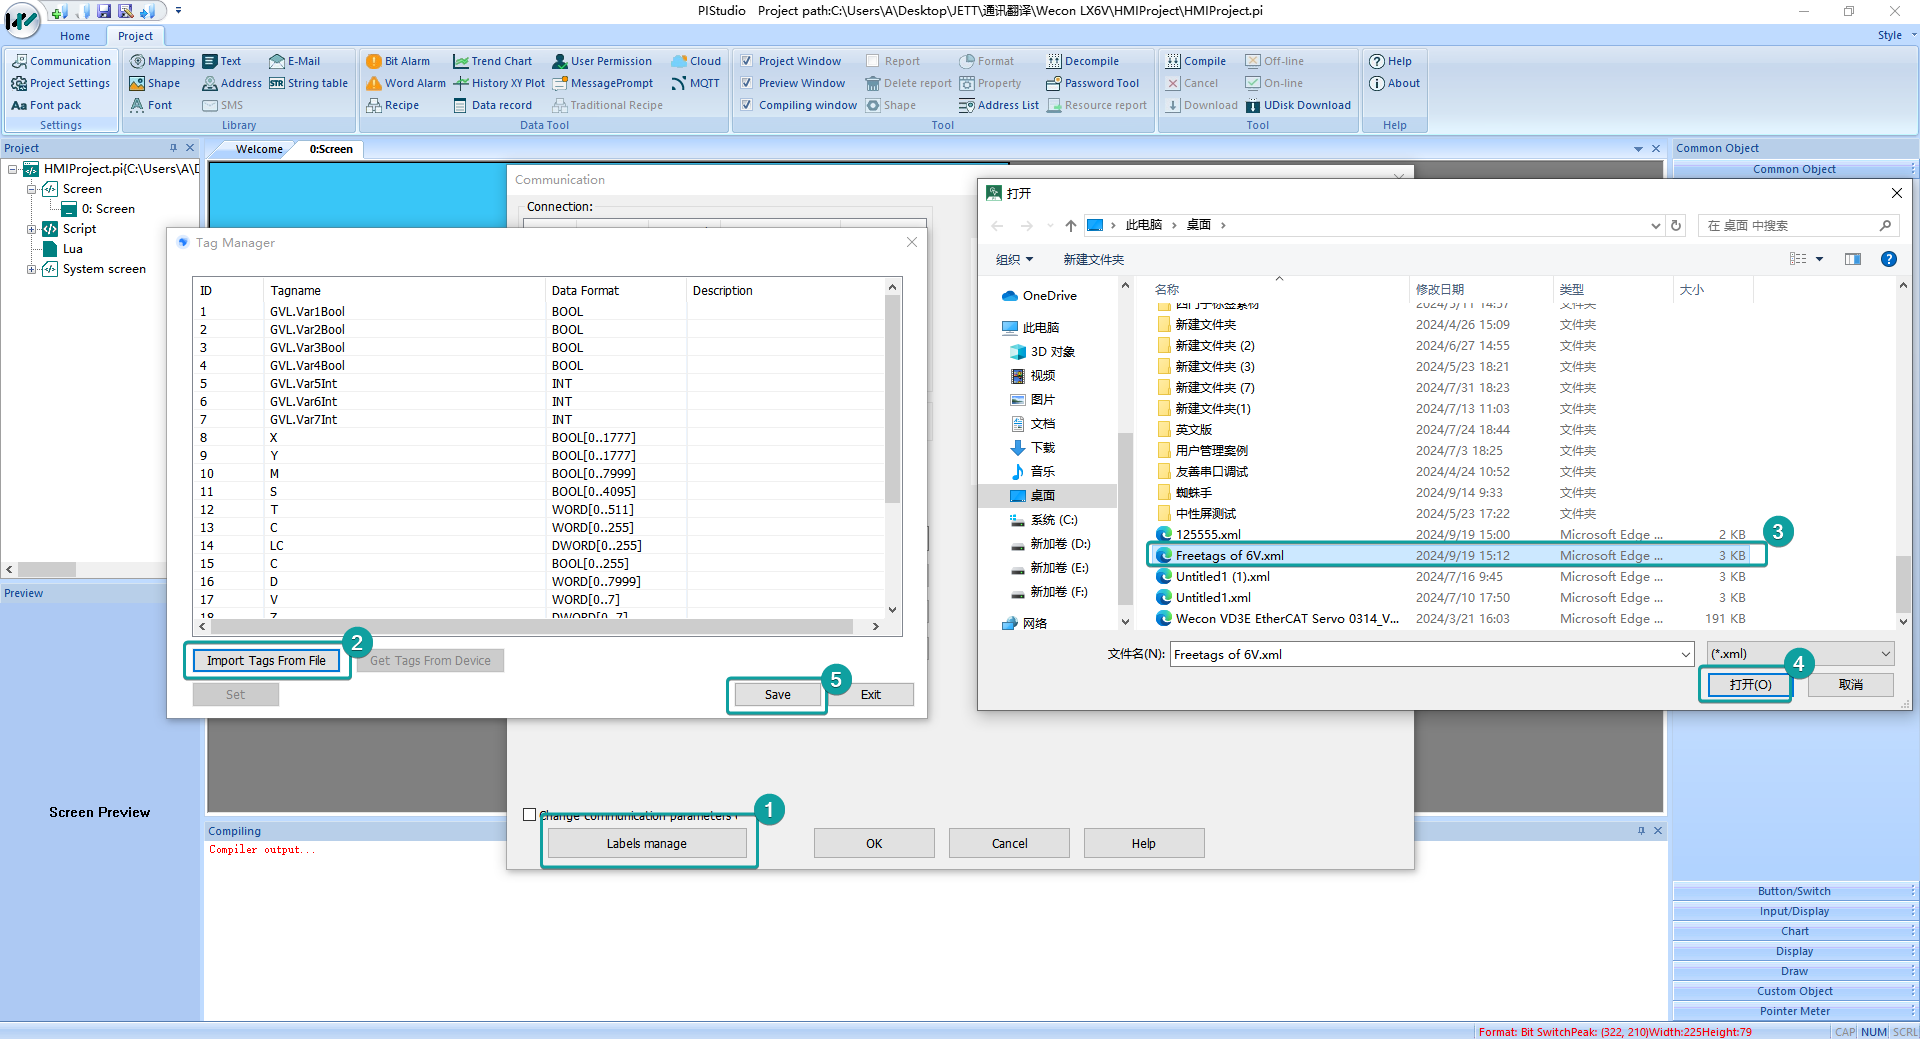Screen dimensions: 1920x1039
Task: Open the Bit Alarm tool
Action: tap(398, 61)
